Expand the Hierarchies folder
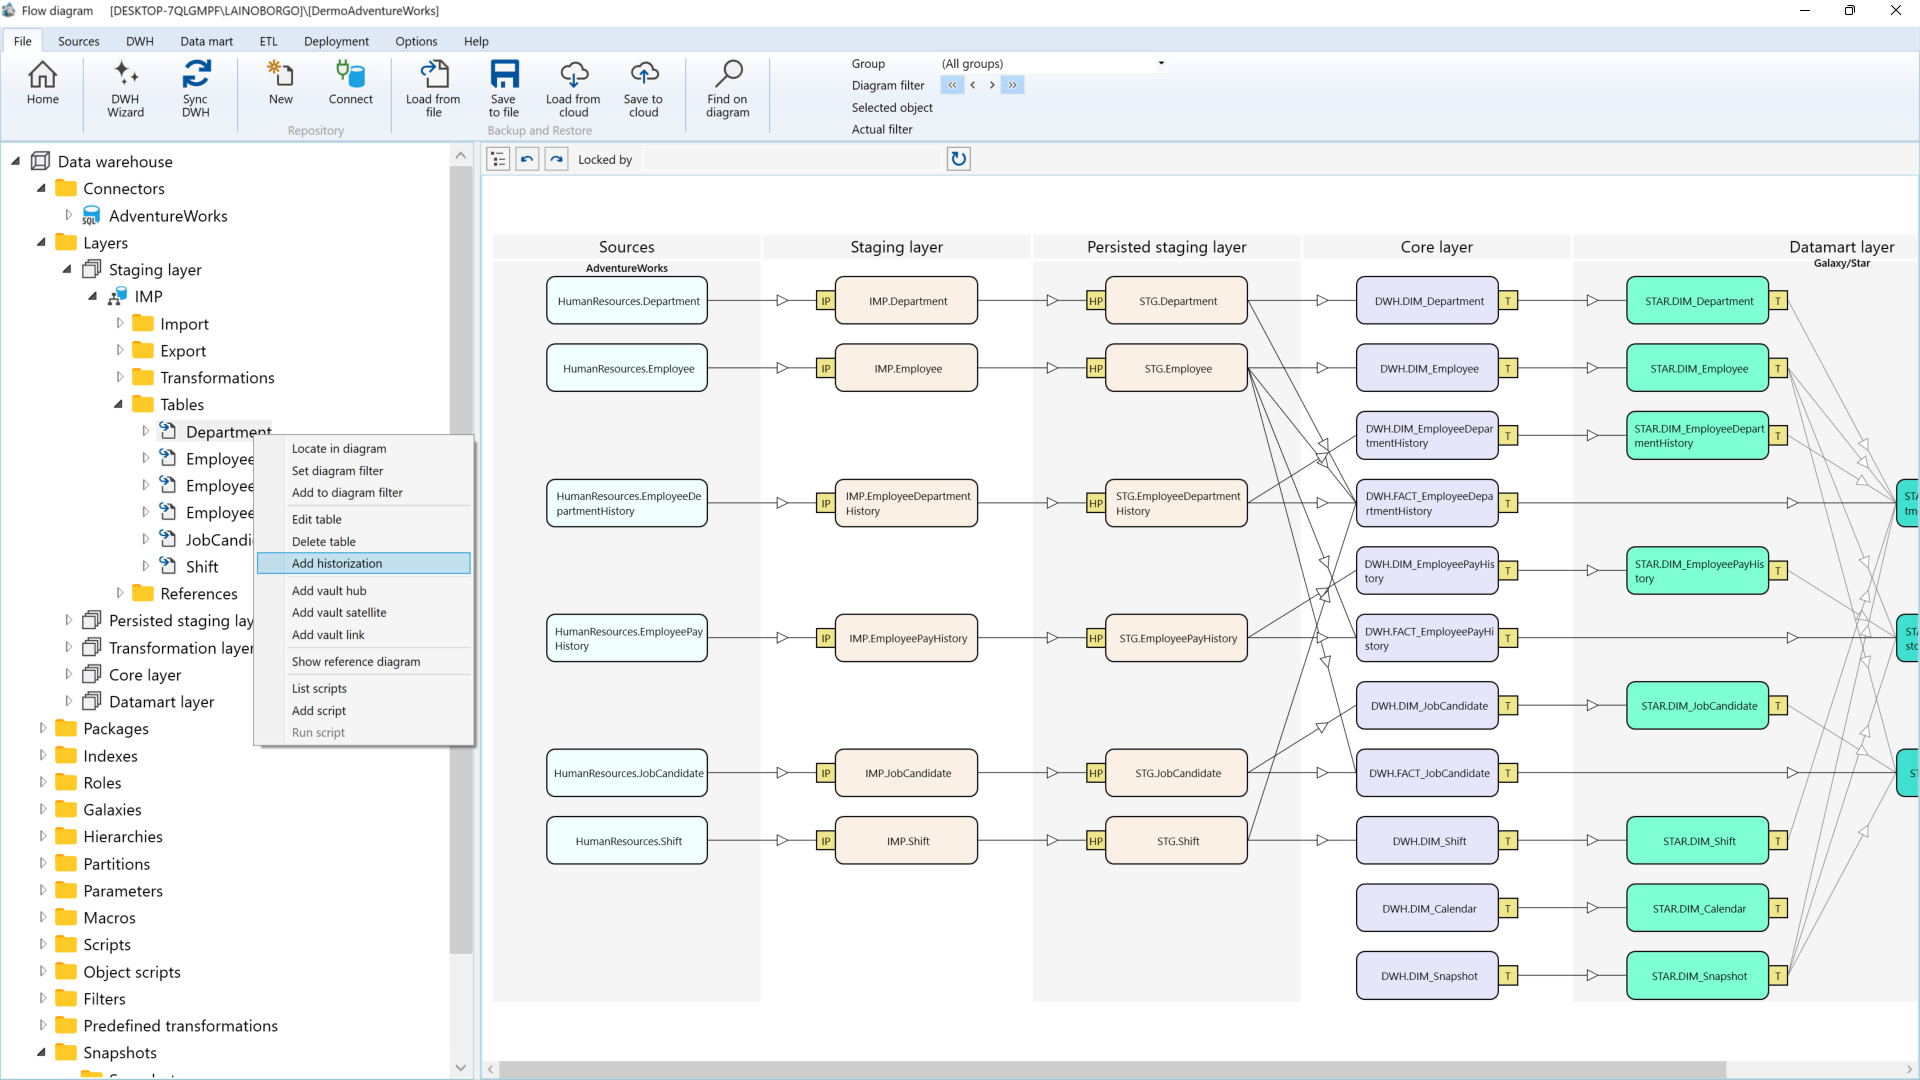 point(42,836)
